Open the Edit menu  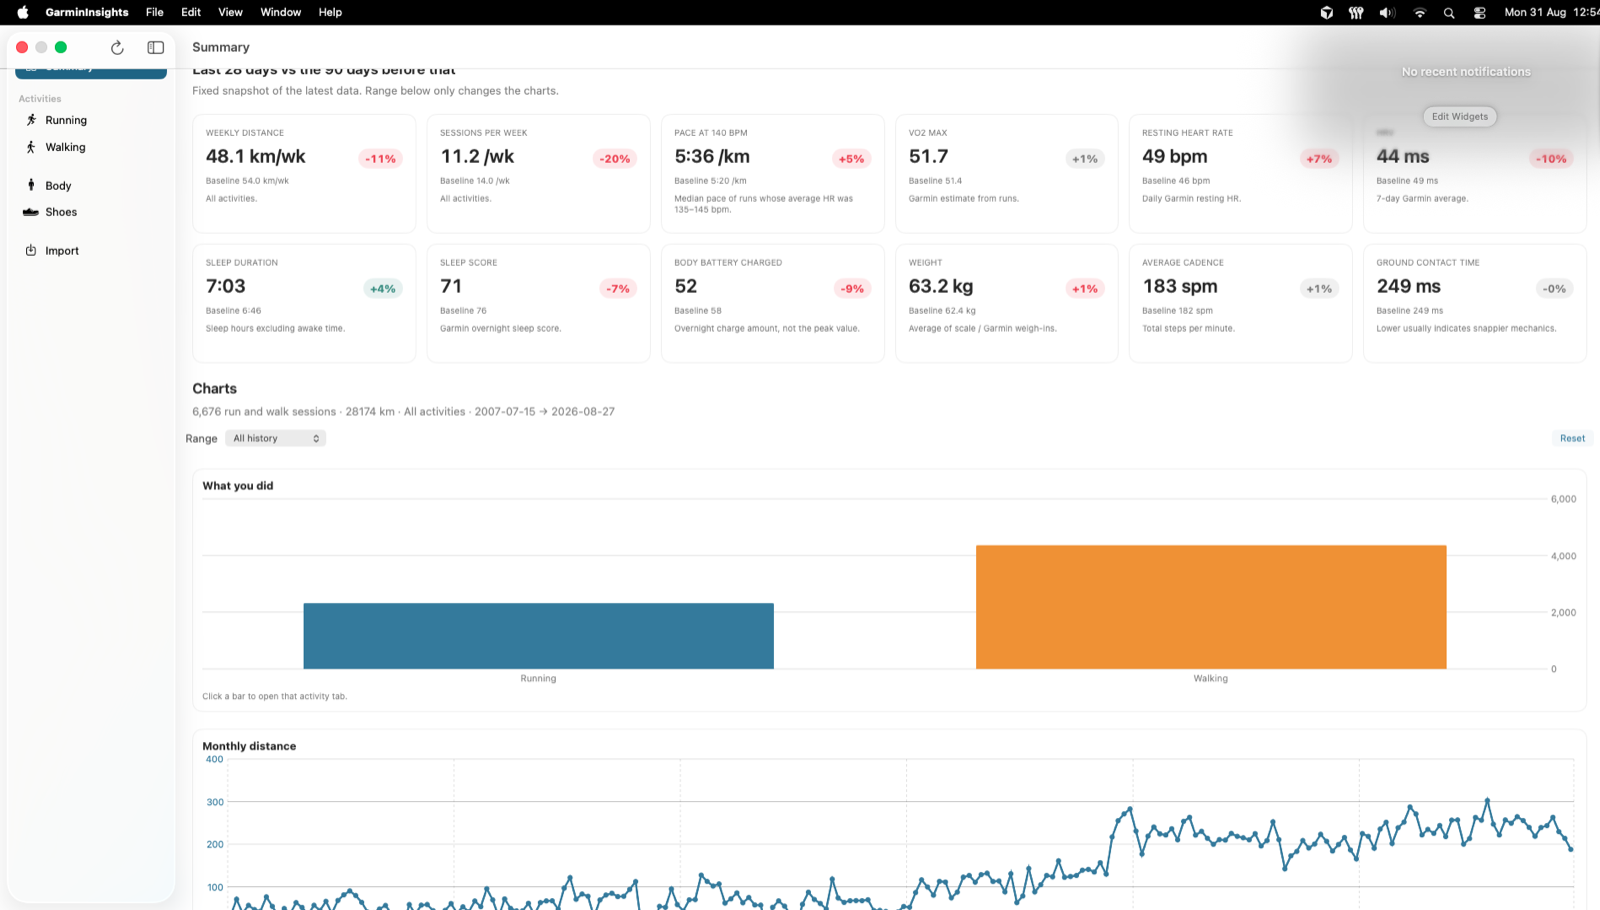tap(191, 12)
